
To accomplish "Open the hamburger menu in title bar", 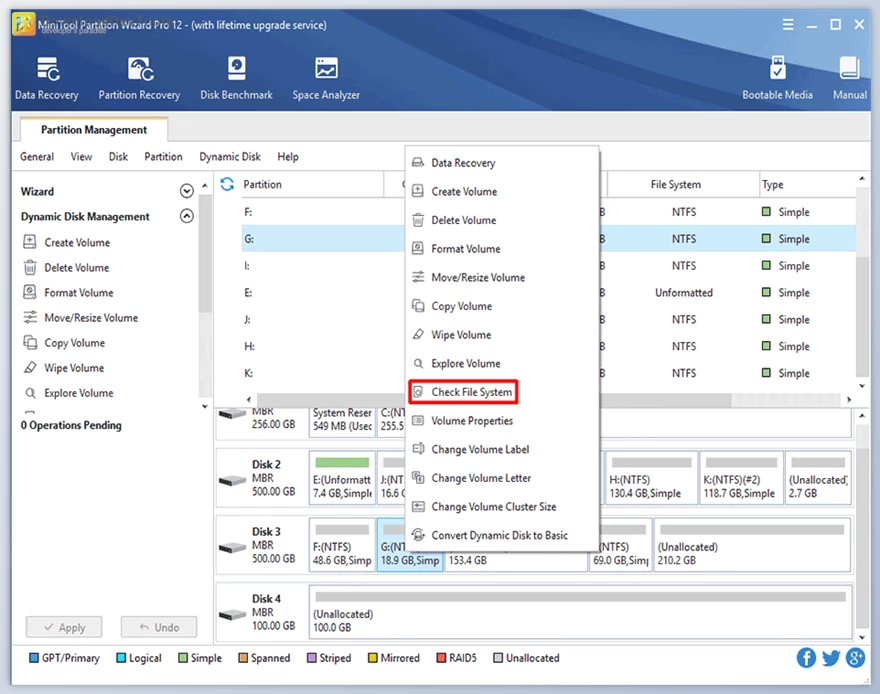I will (x=788, y=25).
